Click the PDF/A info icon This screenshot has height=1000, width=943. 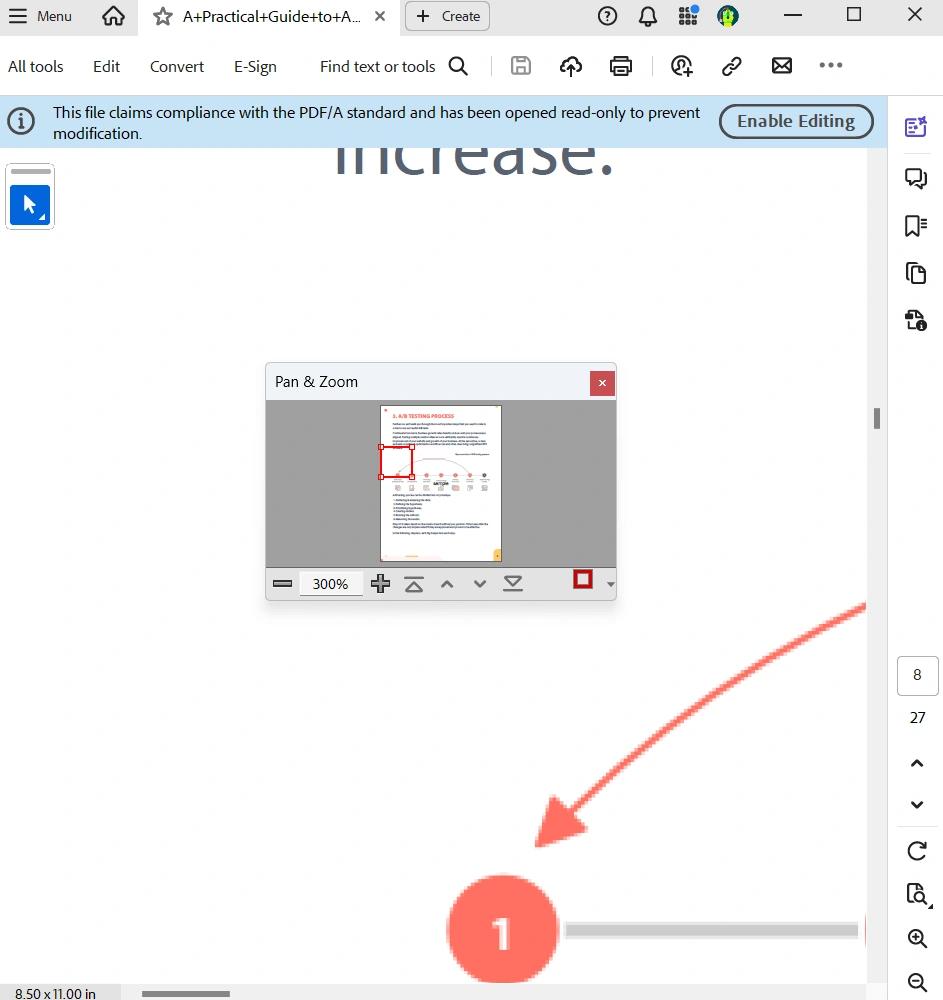point(21,121)
